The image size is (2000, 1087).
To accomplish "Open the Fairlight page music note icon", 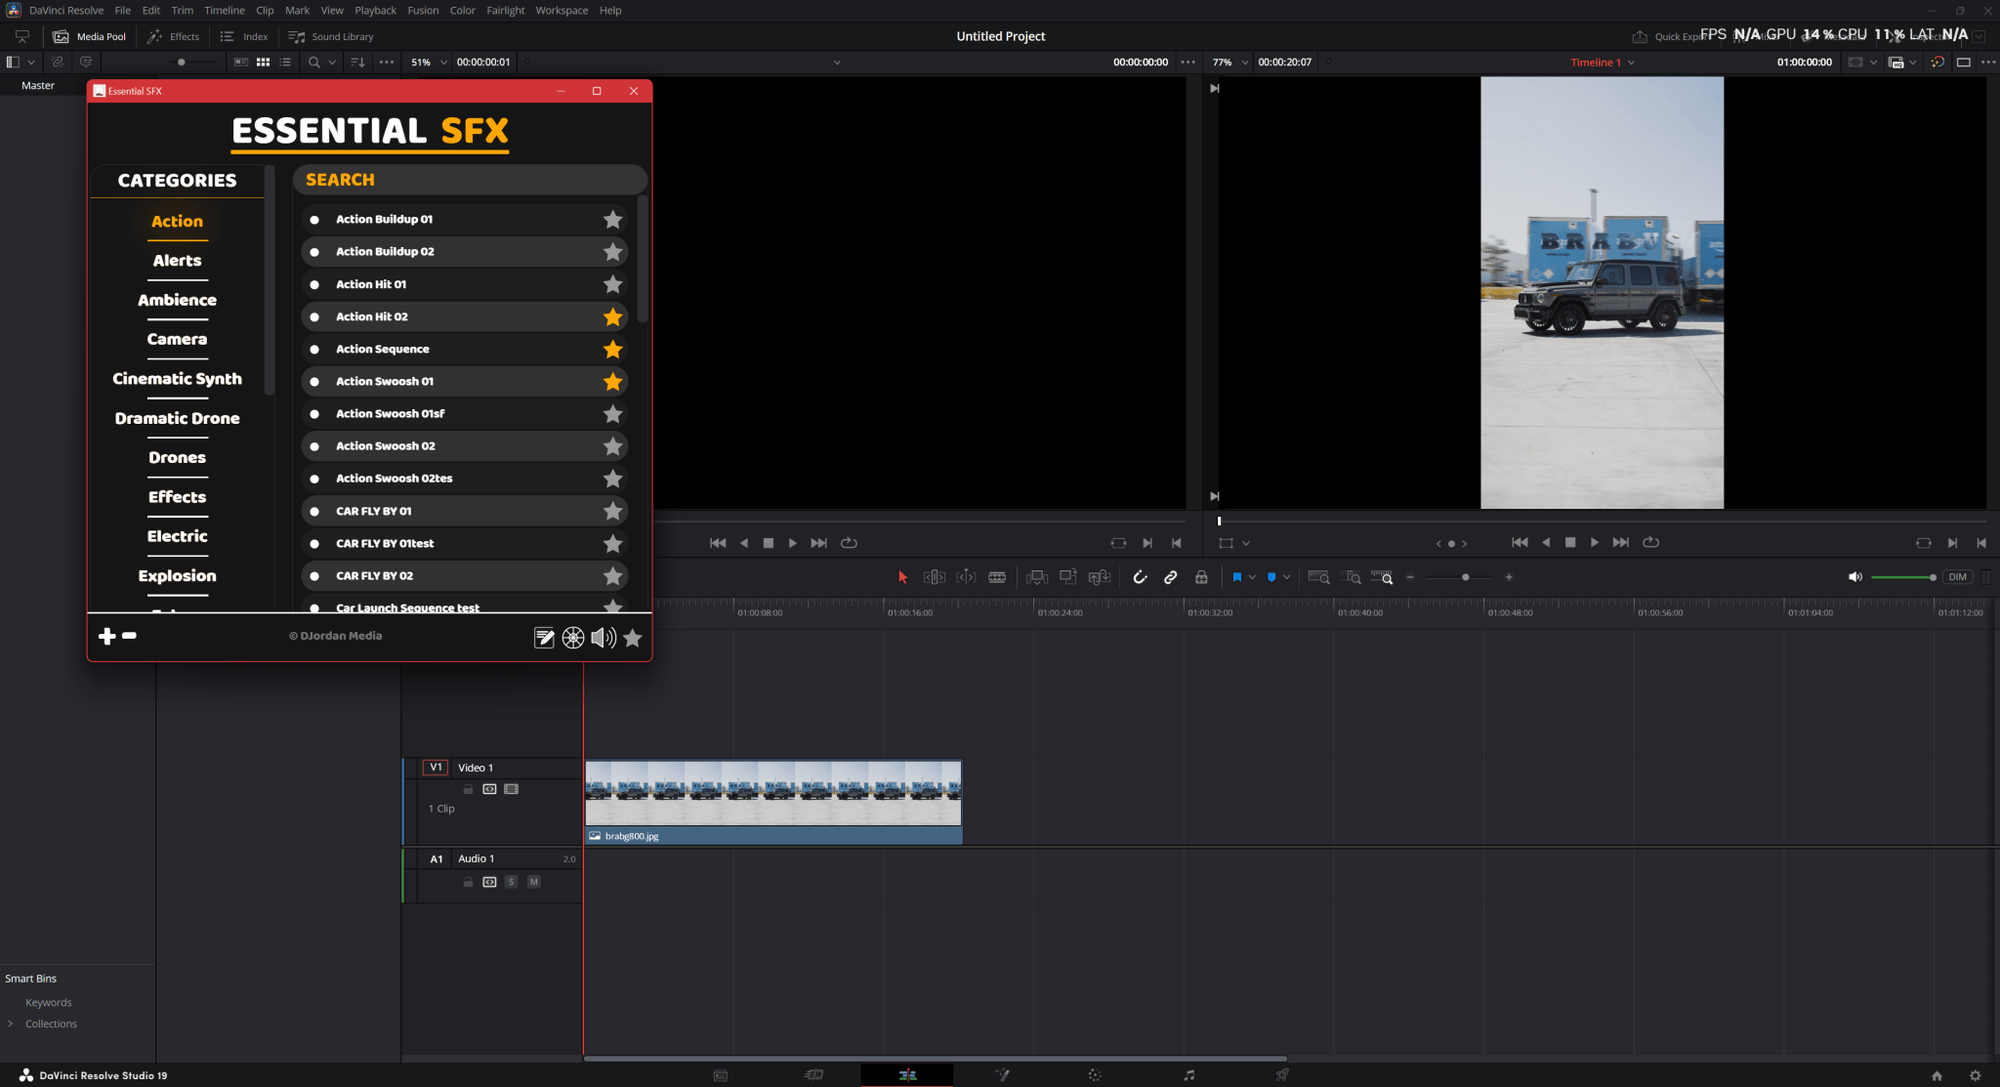I will (1189, 1075).
